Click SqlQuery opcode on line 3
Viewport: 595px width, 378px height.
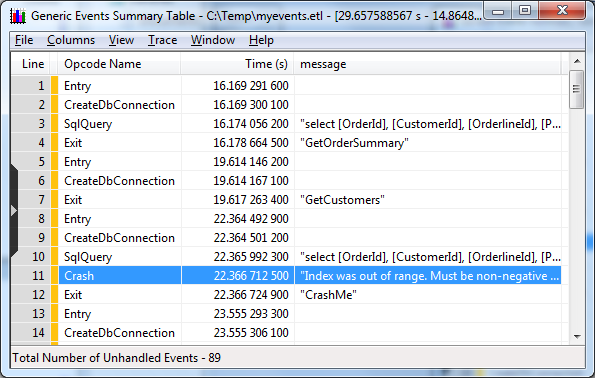click(88, 124)
